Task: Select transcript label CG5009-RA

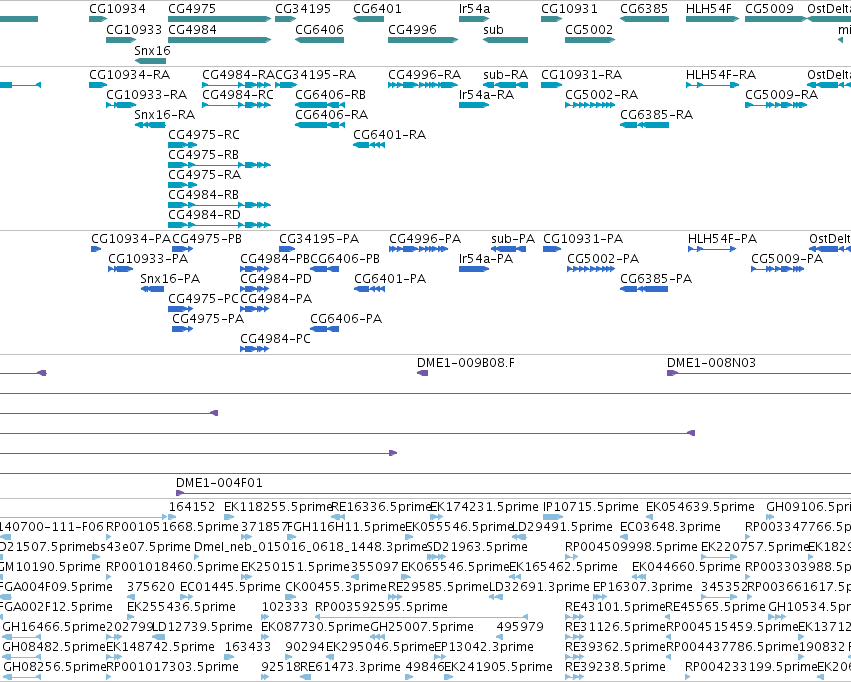Action: click(782, 94)
